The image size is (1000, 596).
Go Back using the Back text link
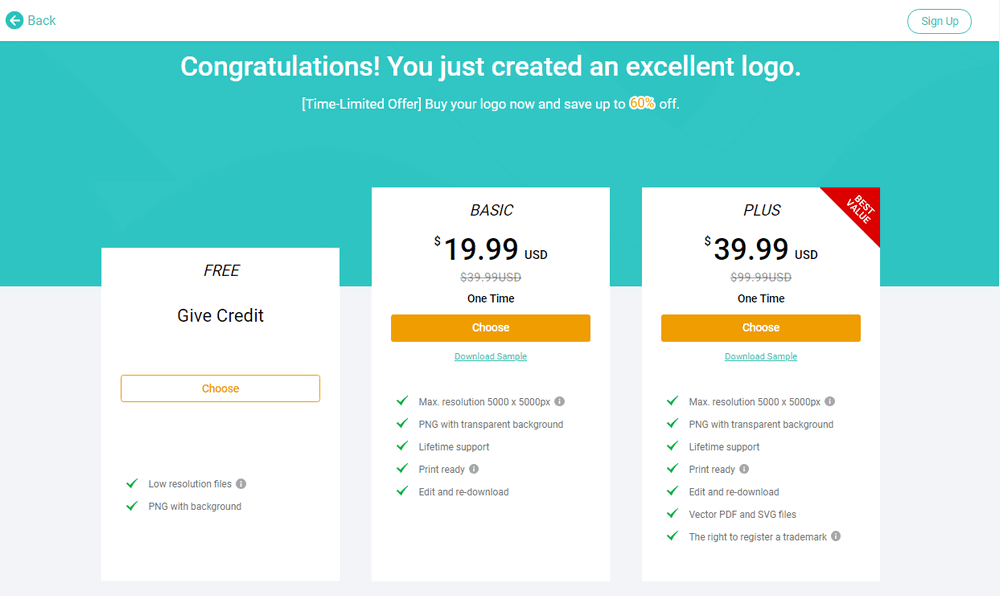click(x=41, y=20)
